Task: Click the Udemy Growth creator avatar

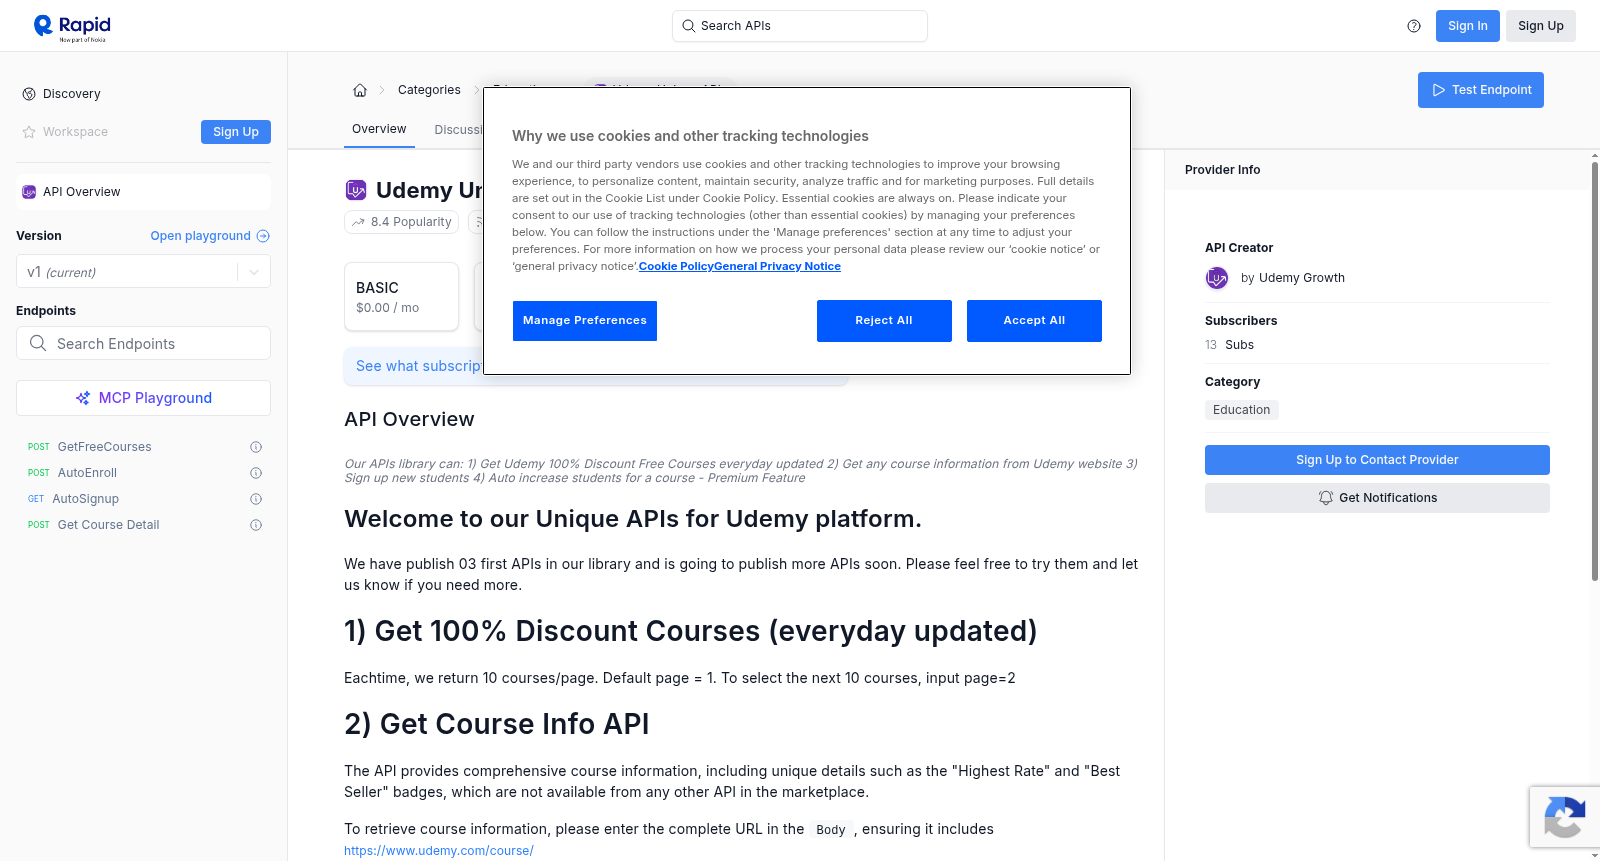Action: pyautogui.click(x=1217, y=278)
